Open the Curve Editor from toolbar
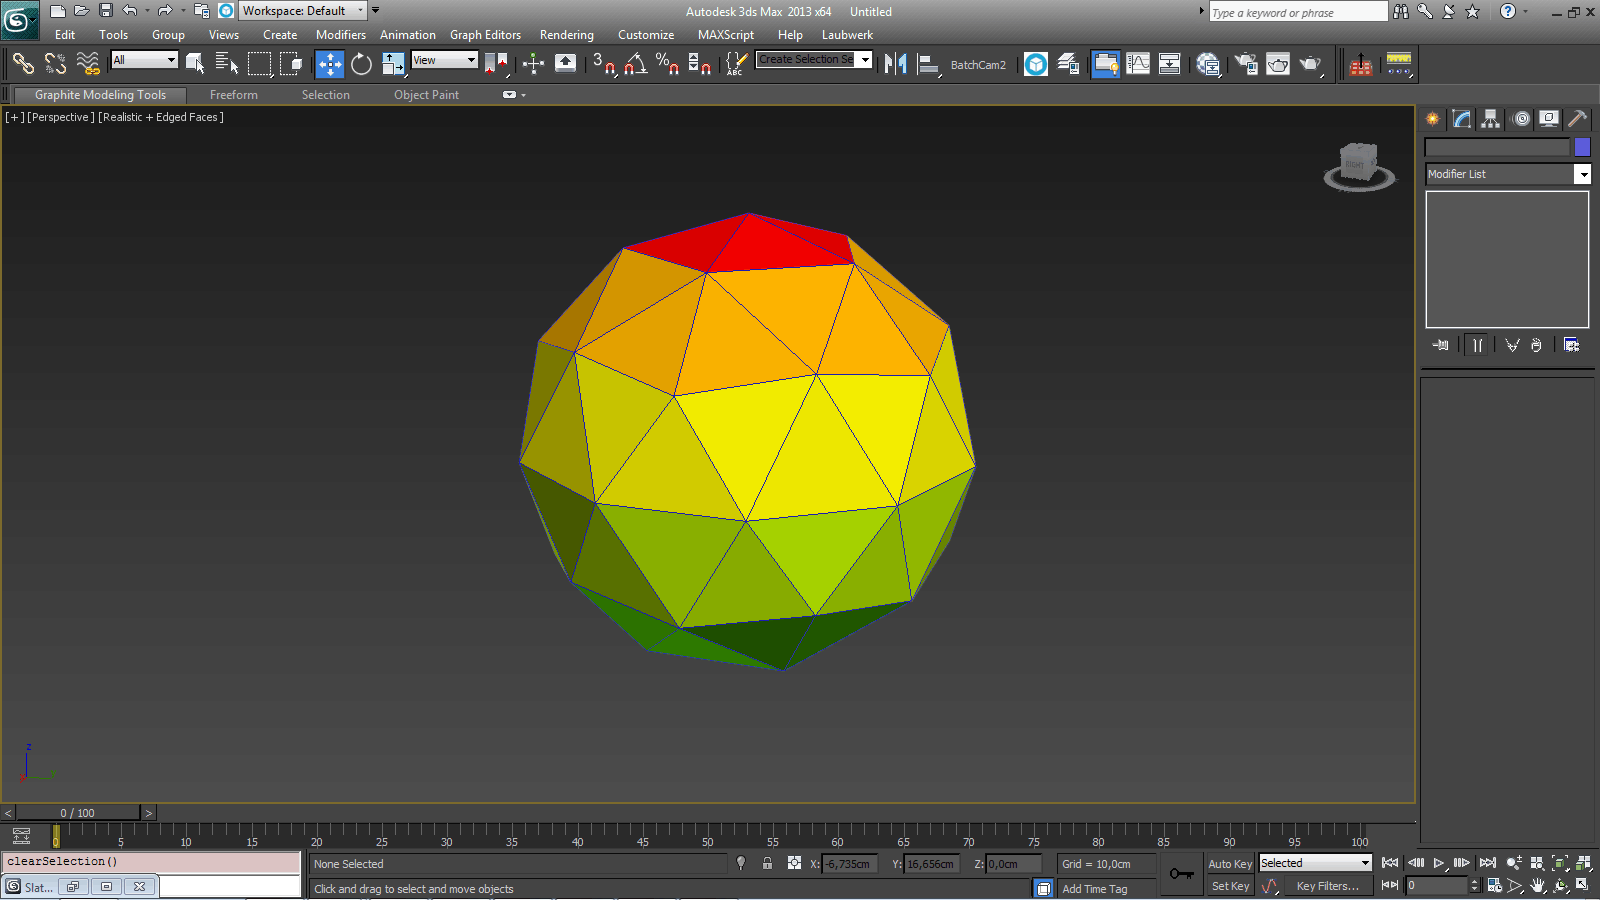The width and height of the screenshot is (1600, 900). pos(1138,65)
